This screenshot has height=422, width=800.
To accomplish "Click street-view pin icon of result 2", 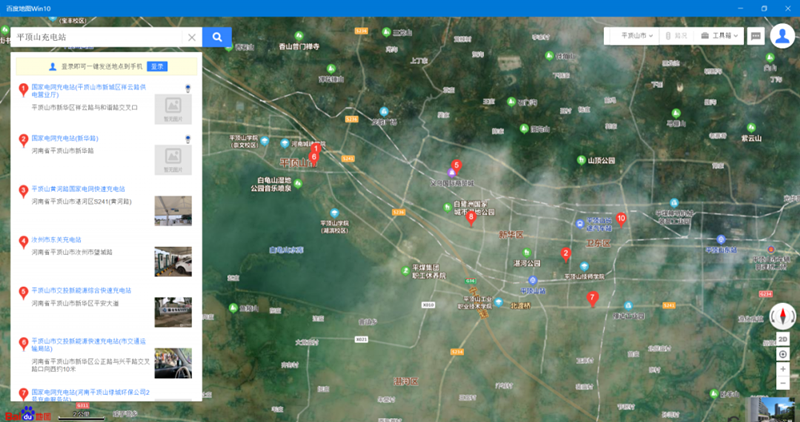I will 188,139.
